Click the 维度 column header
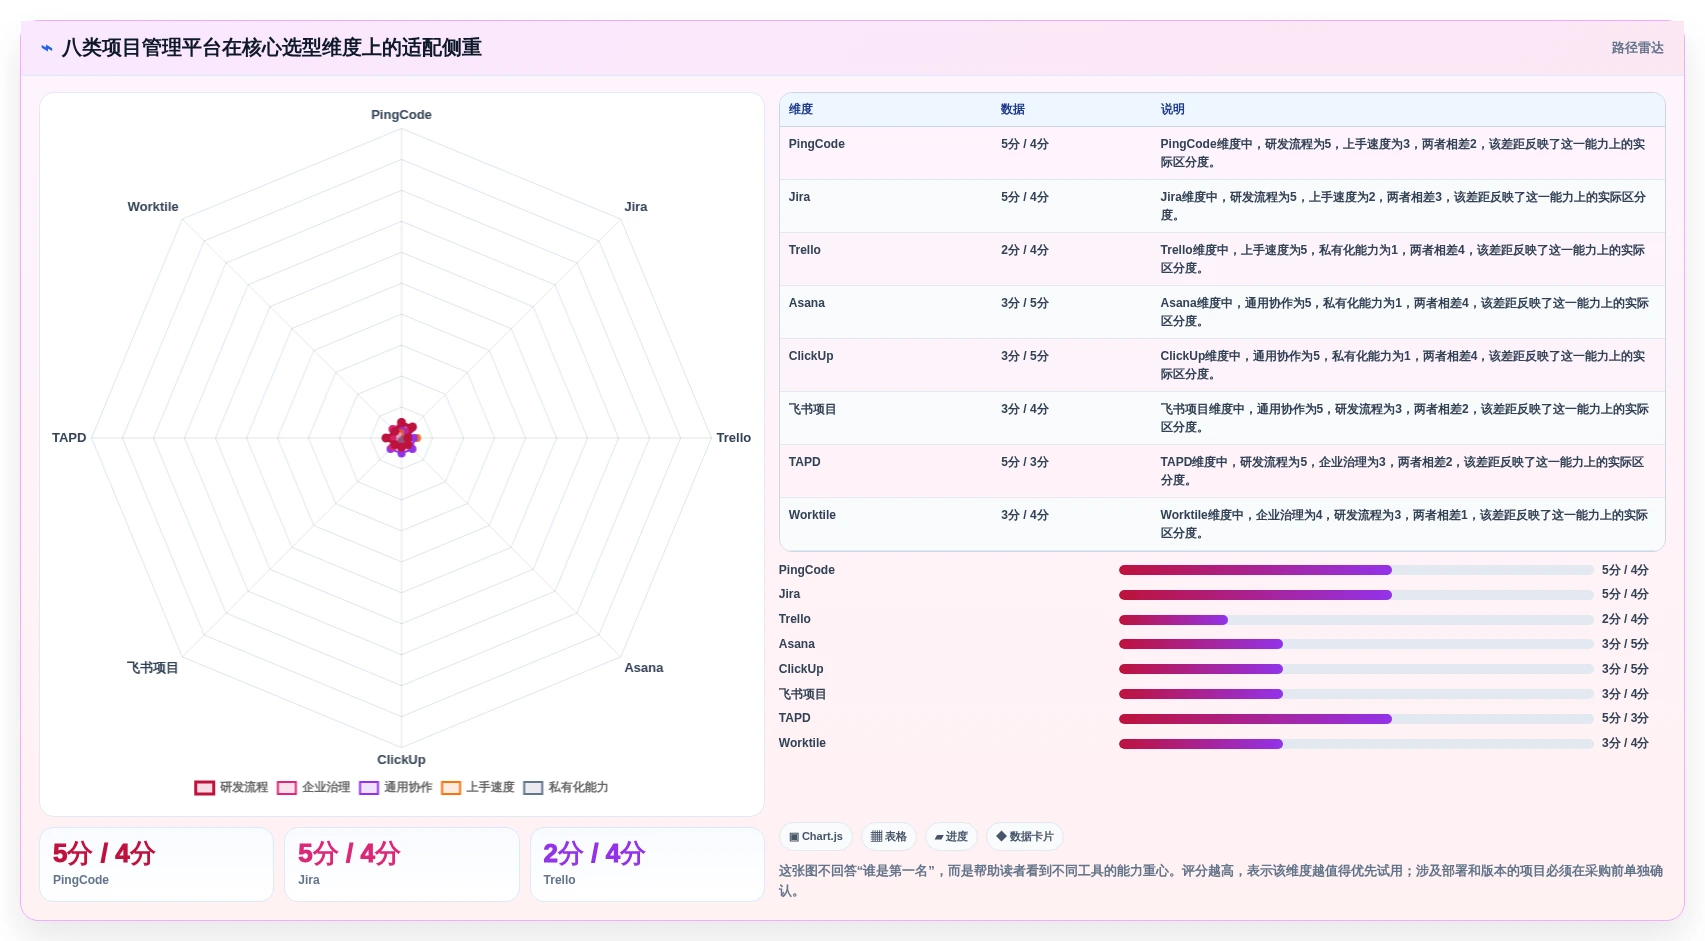The height and width of the screenshot is (941, 1705). (x=801, y=110)
